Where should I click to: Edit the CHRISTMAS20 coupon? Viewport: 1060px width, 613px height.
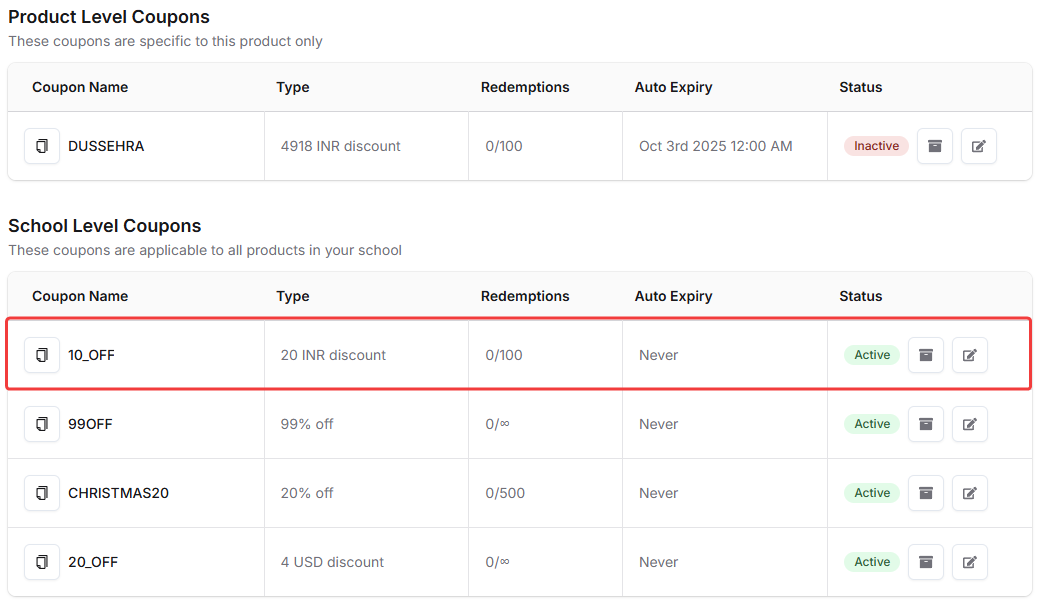[969, 493]
